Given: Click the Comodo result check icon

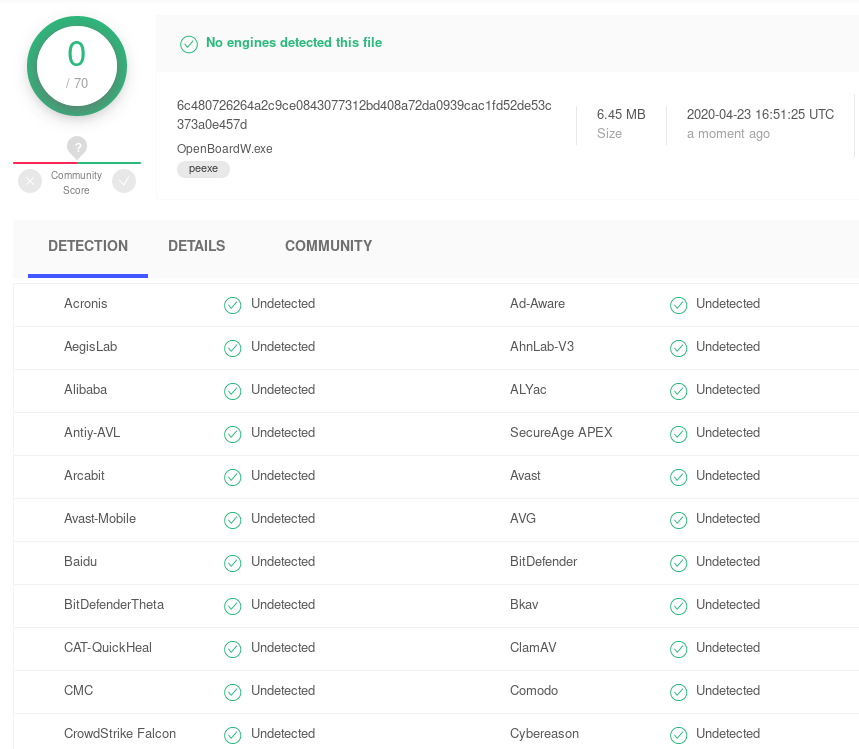Looking at the screenshot, I should pyautogui.click(x=679, y=692).
